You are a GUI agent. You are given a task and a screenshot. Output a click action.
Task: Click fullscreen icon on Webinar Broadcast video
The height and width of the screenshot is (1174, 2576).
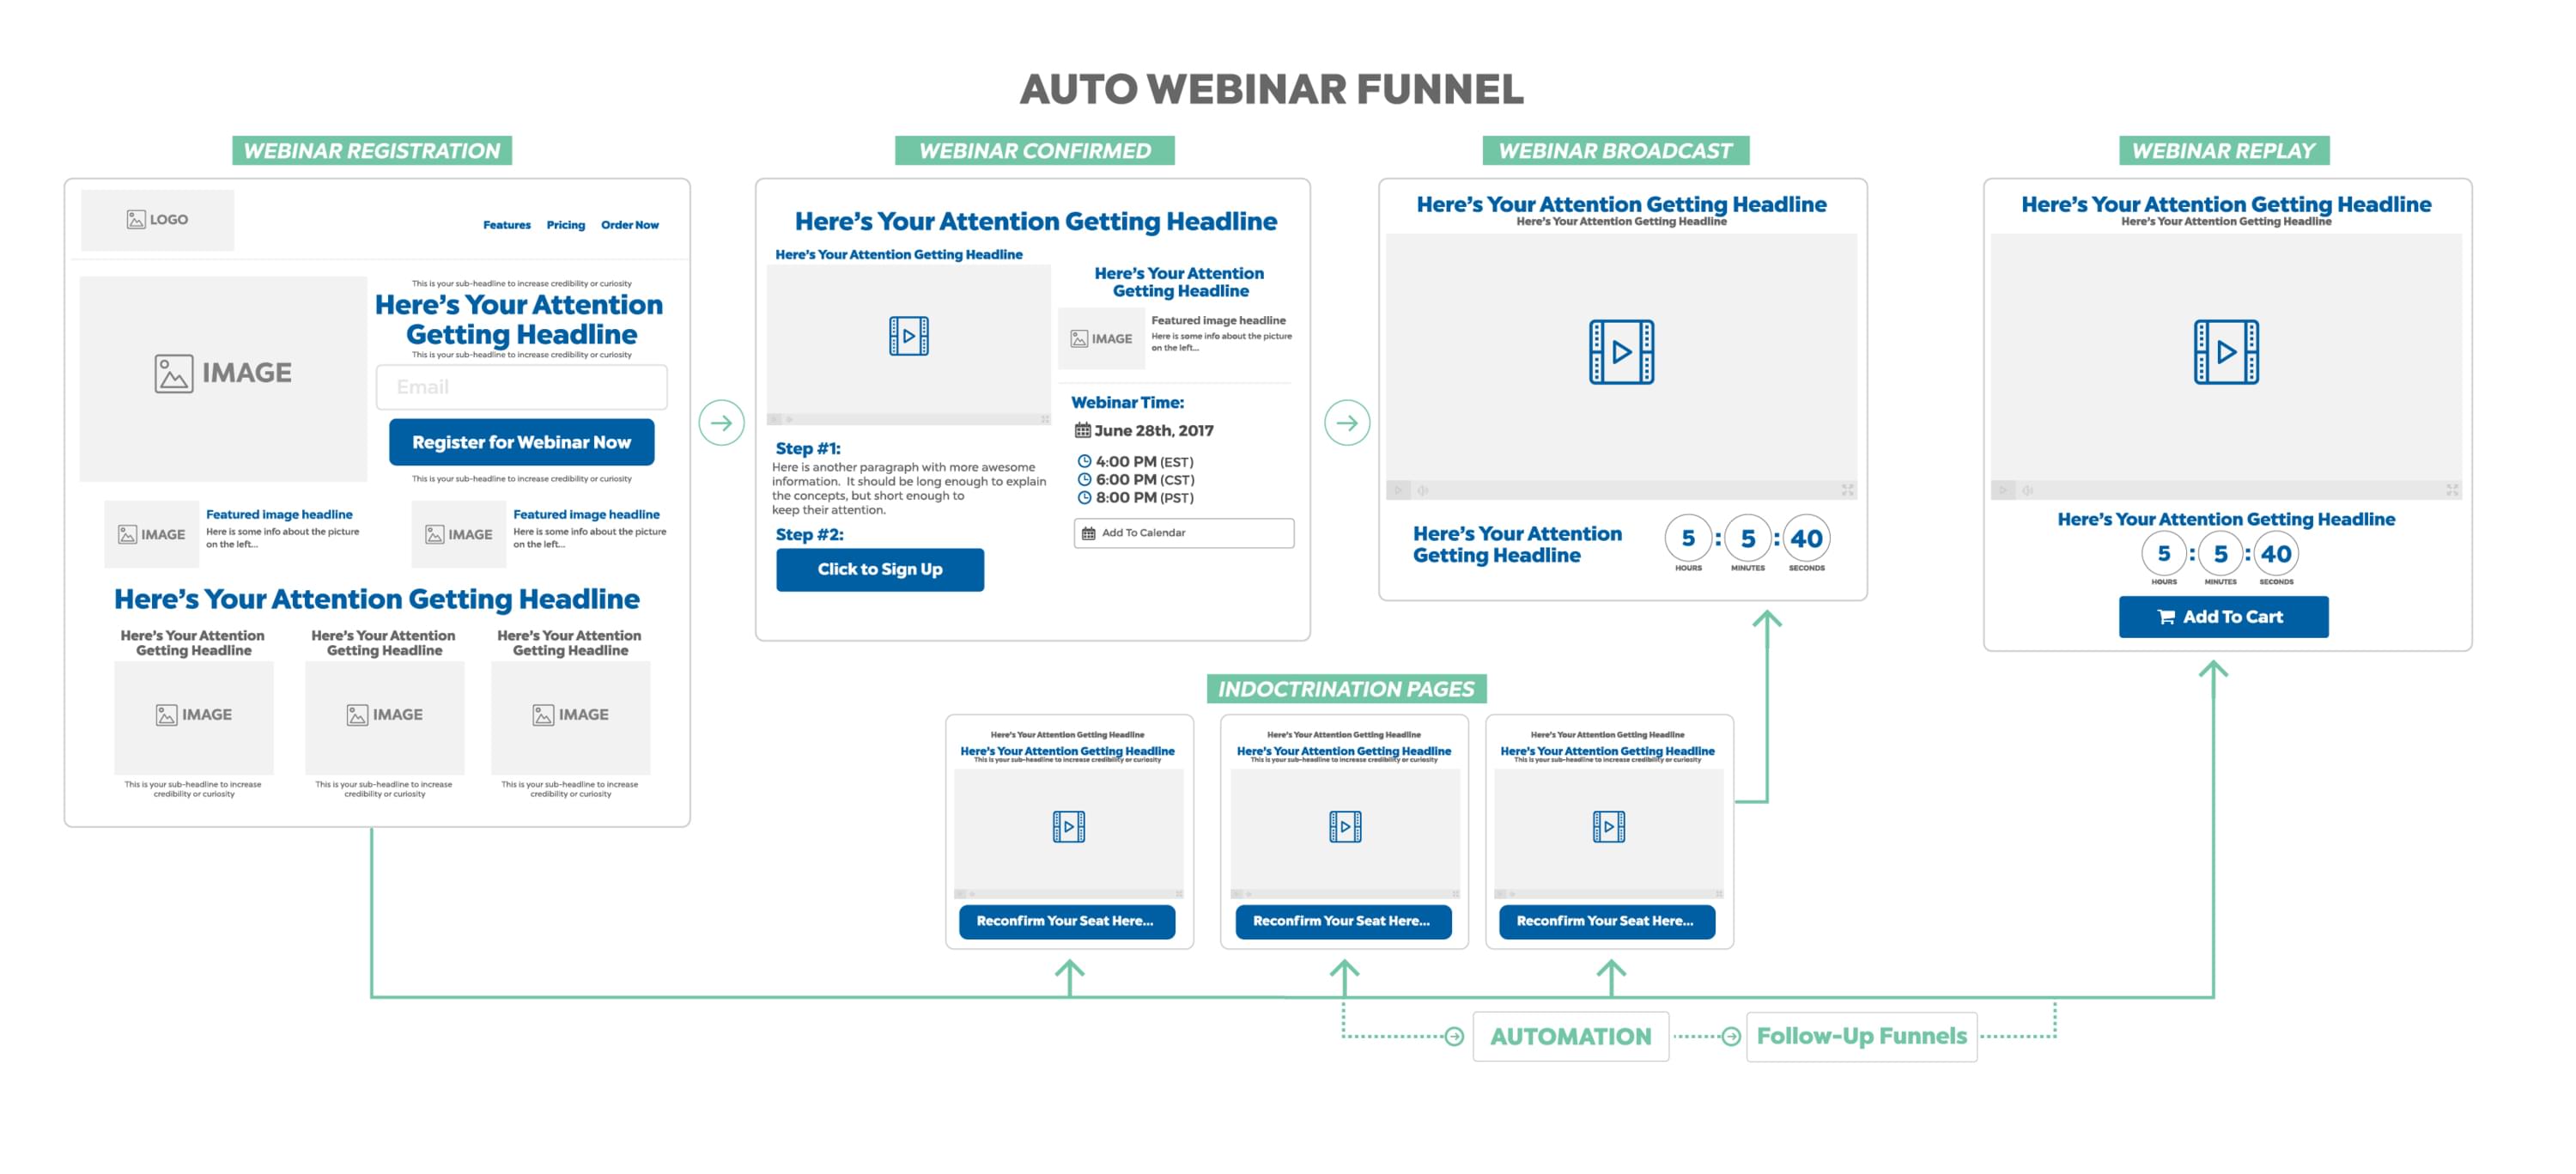(1847, 490)
